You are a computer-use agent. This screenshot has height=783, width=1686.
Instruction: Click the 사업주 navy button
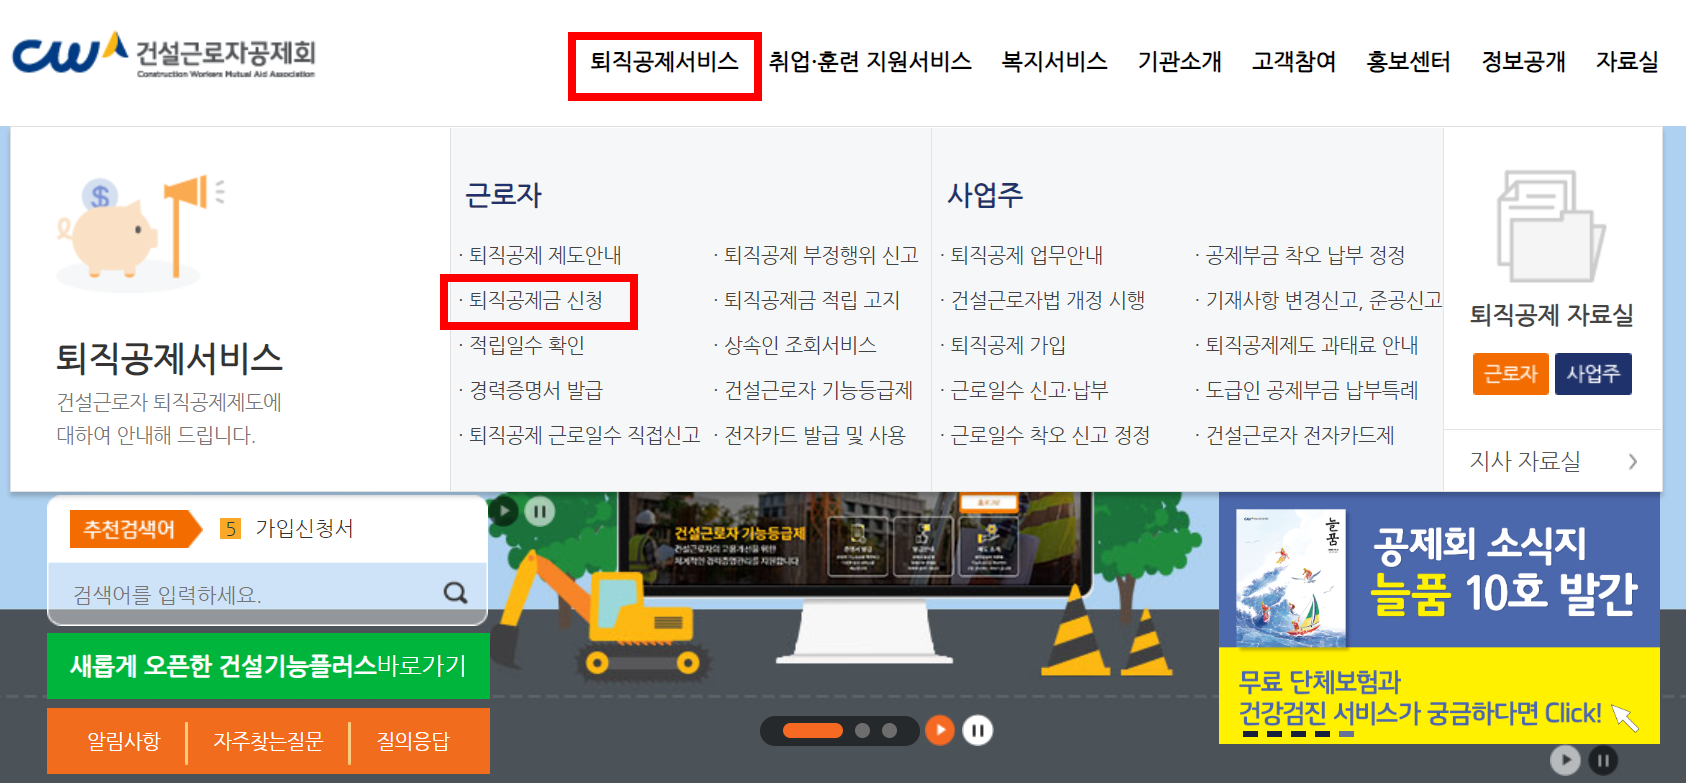(x=1593, y=374)
